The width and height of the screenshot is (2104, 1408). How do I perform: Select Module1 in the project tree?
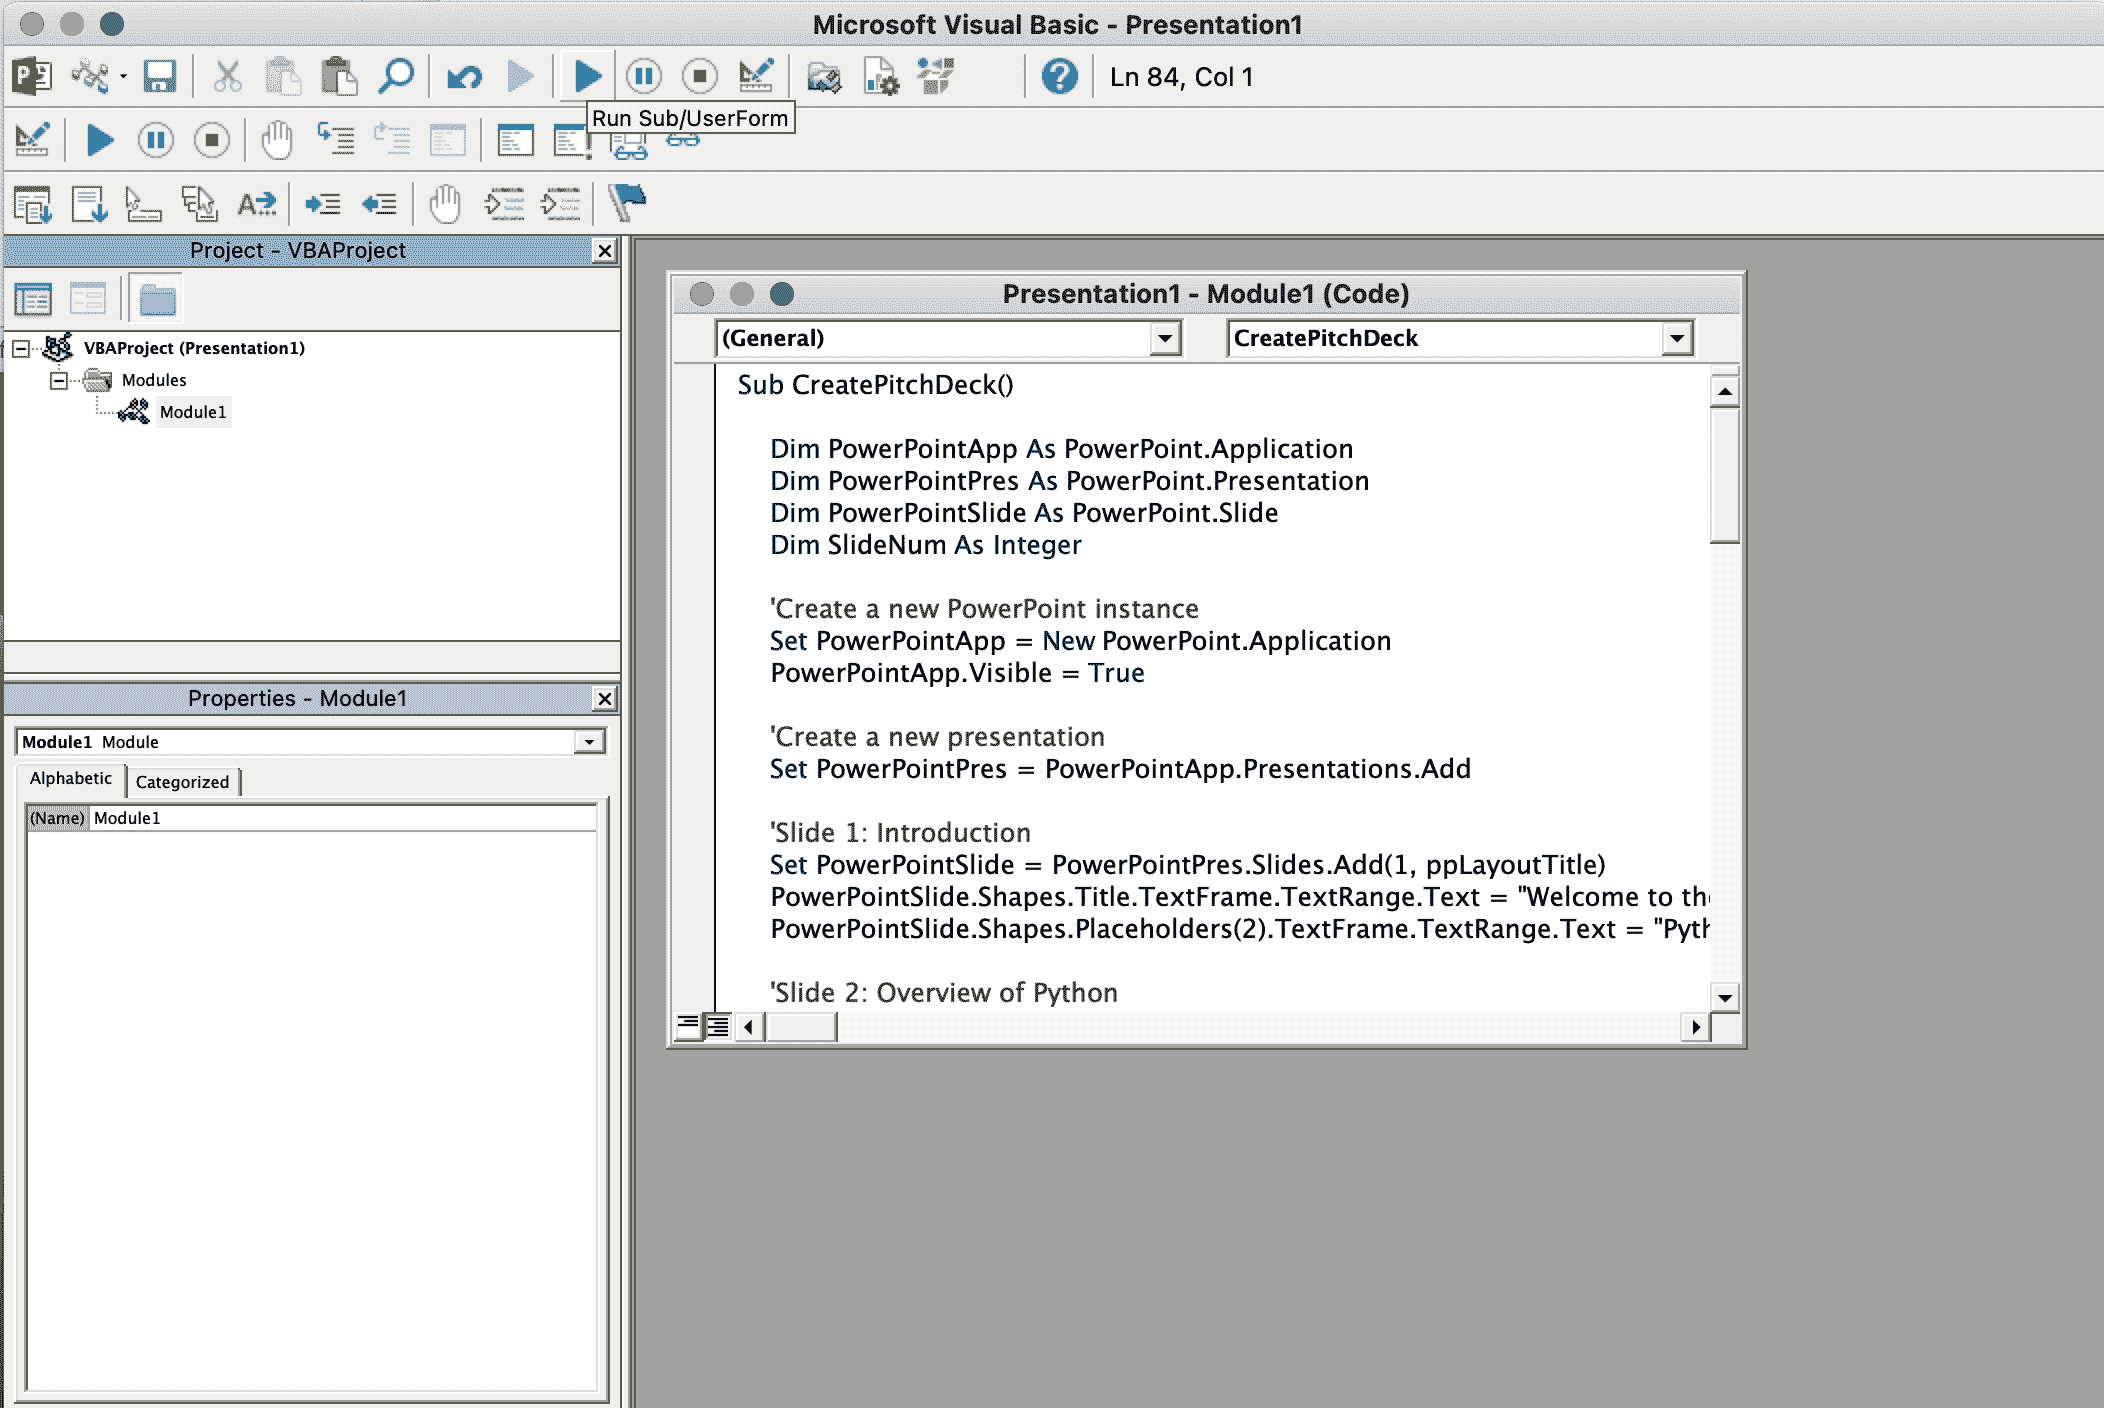[x=192, y=412]
